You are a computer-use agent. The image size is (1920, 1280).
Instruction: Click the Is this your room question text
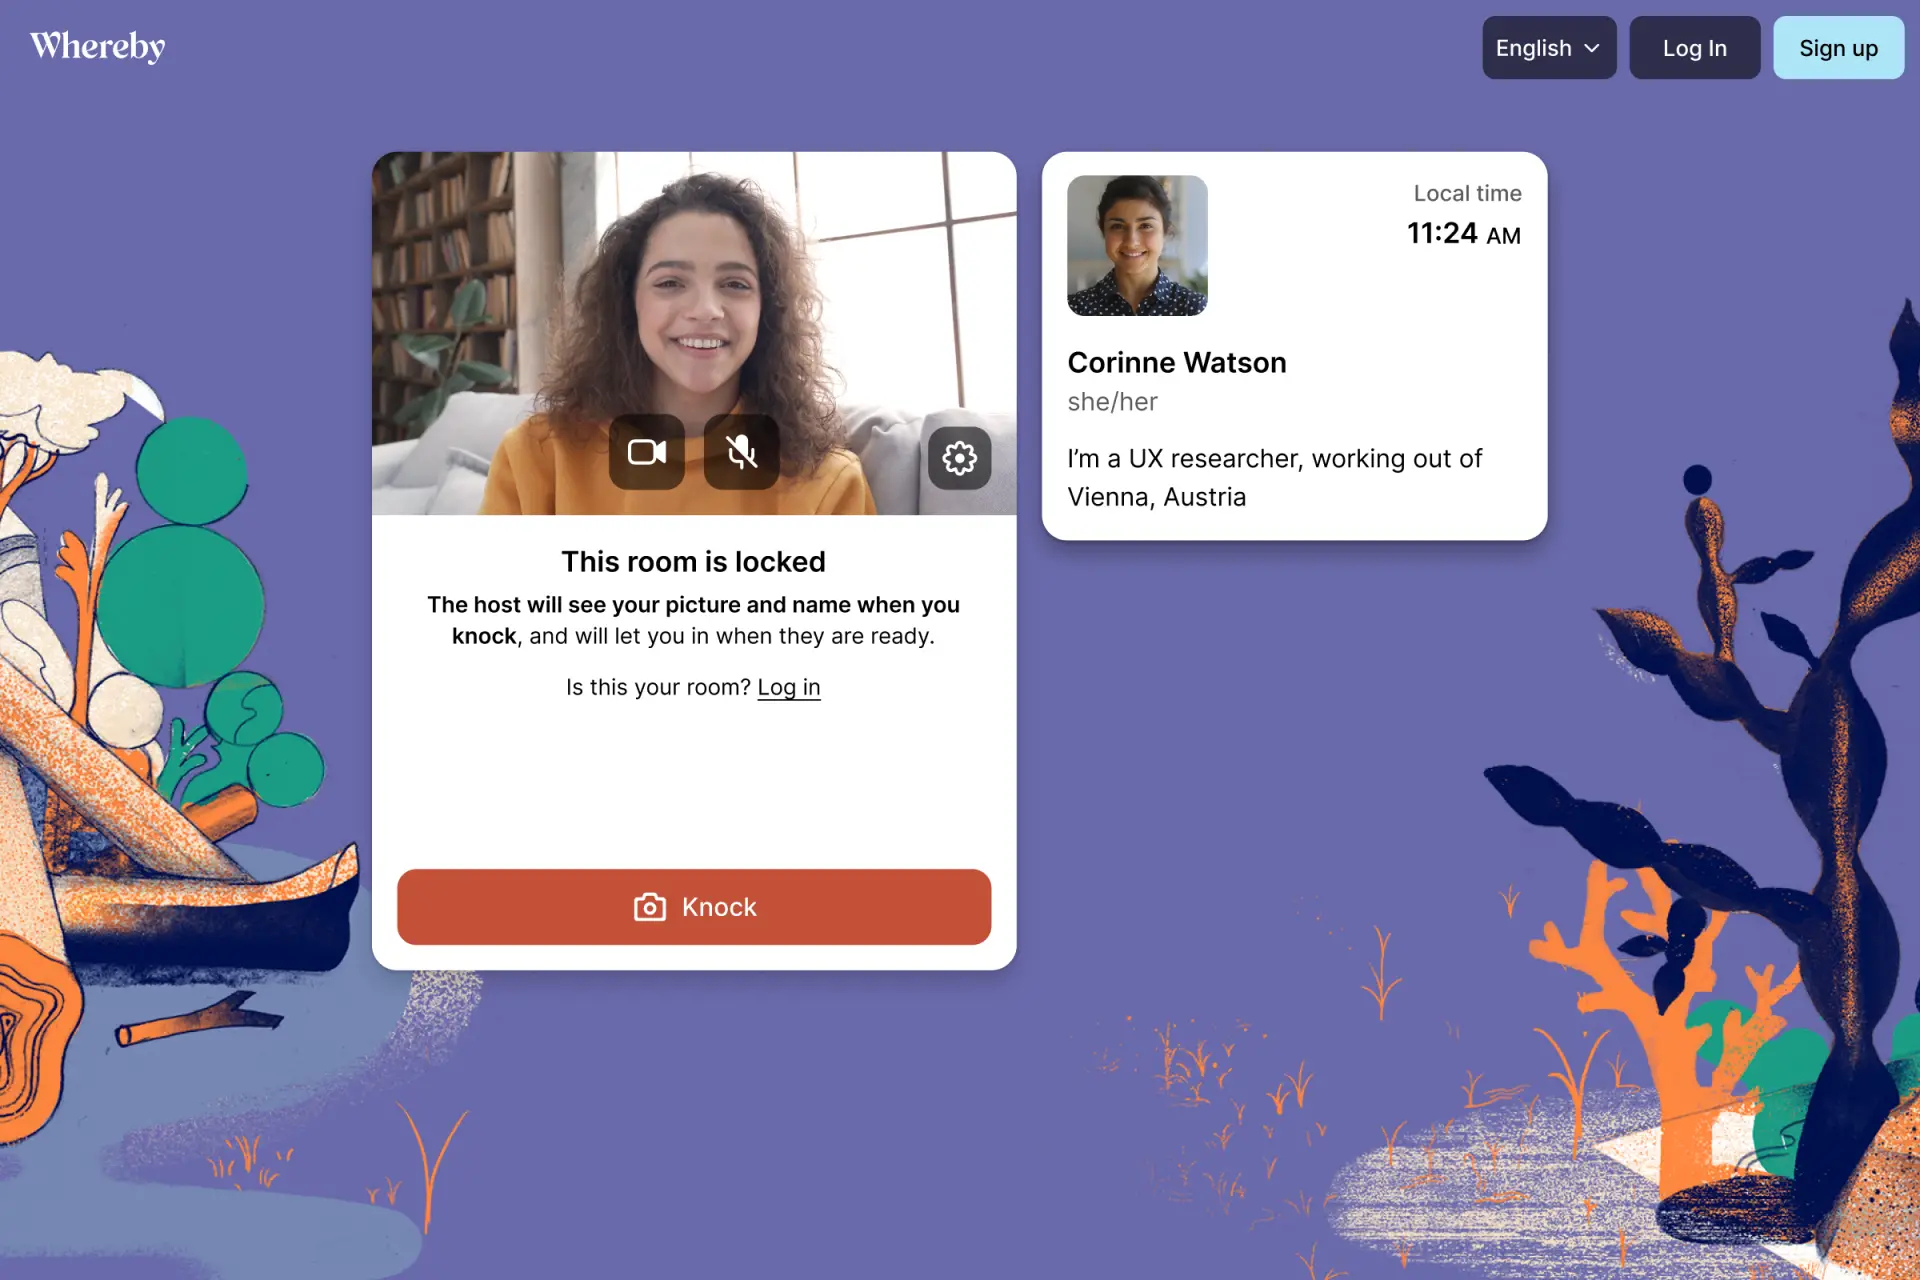[658, 687]
